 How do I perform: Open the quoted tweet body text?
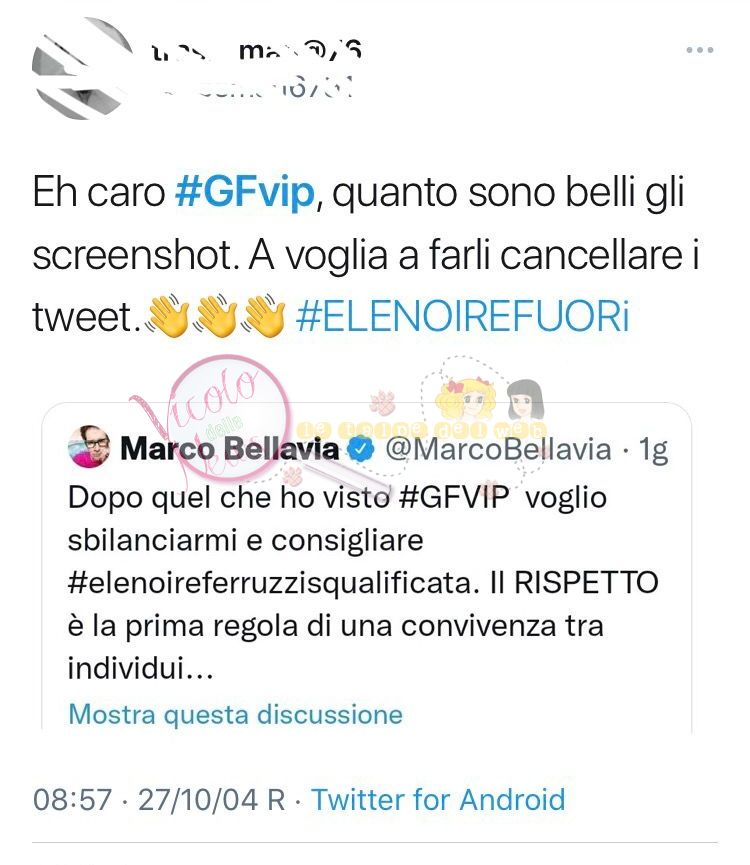363,583
